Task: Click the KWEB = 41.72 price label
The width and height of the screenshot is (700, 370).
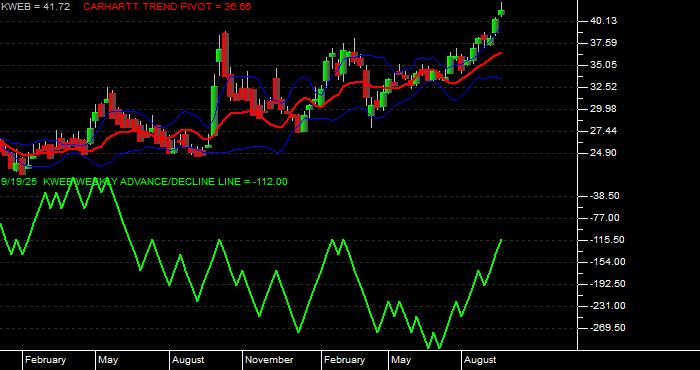Action: tap(35, 7)
